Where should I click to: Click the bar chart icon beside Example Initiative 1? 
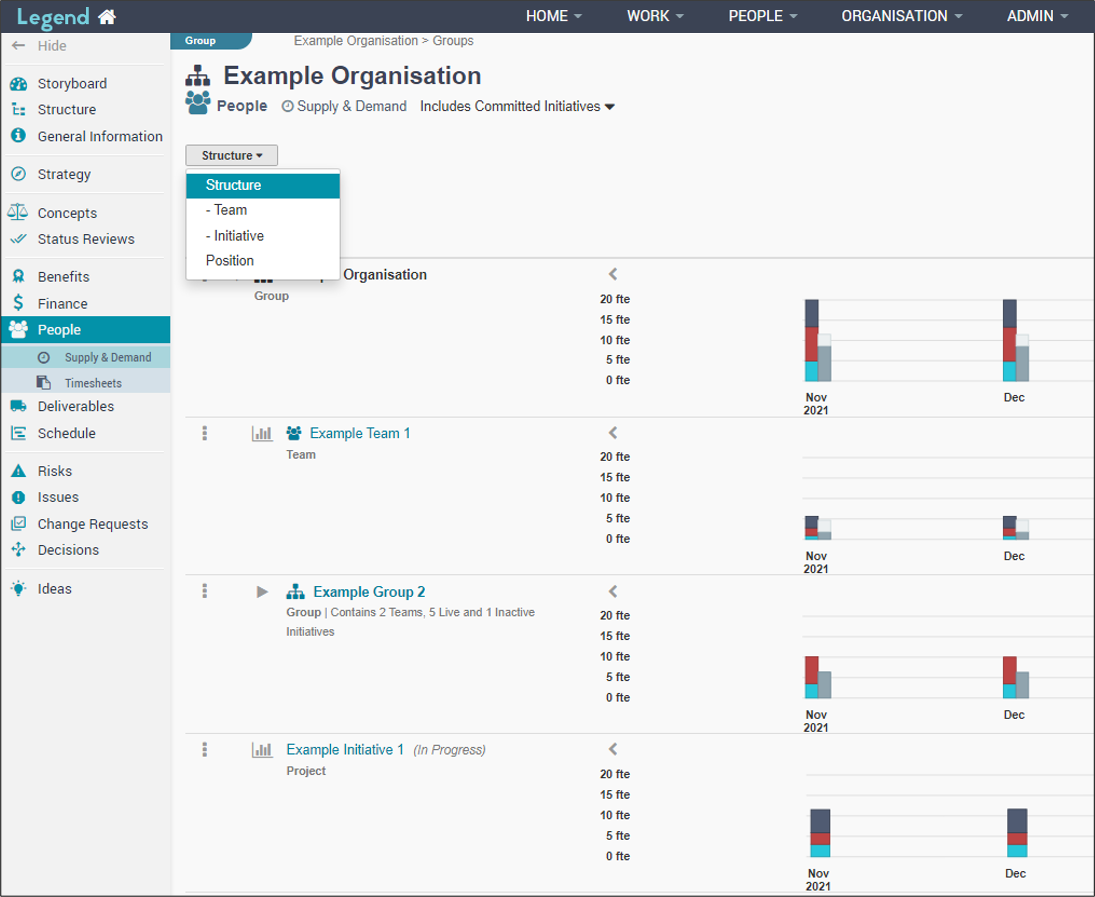[262, 749]
